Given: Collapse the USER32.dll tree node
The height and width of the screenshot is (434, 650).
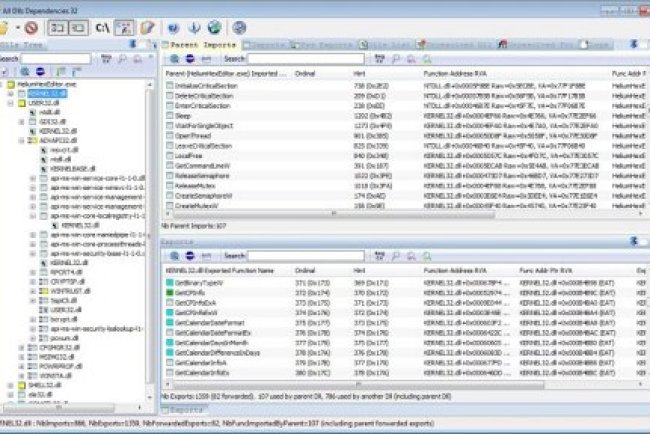Looking at the screenshot, I should [10, 103].
